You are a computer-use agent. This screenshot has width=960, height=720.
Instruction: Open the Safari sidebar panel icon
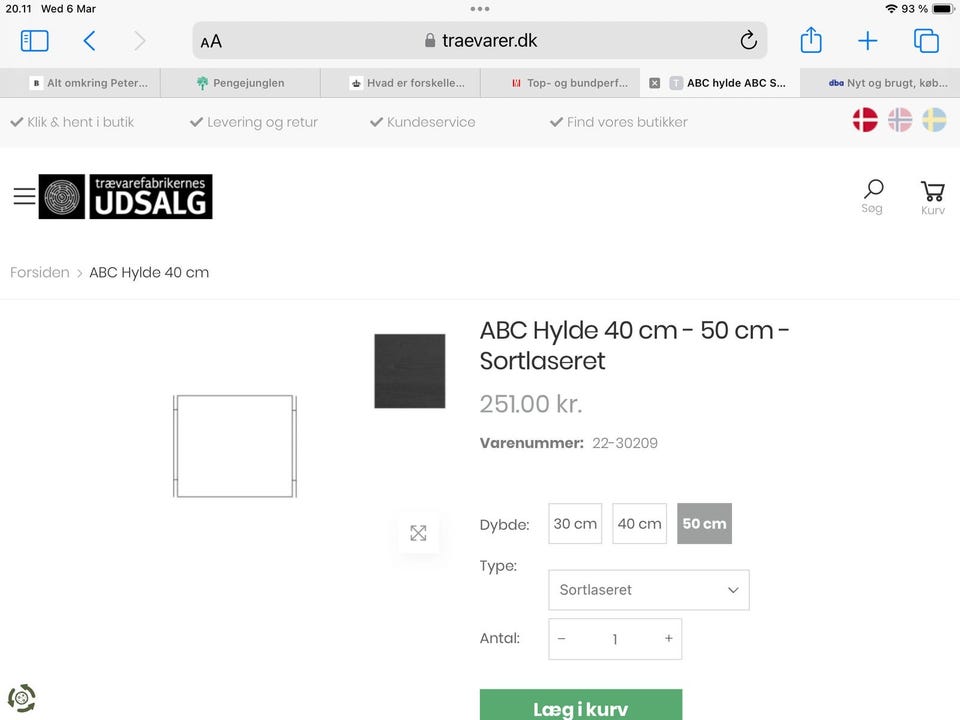pos(34,41)
